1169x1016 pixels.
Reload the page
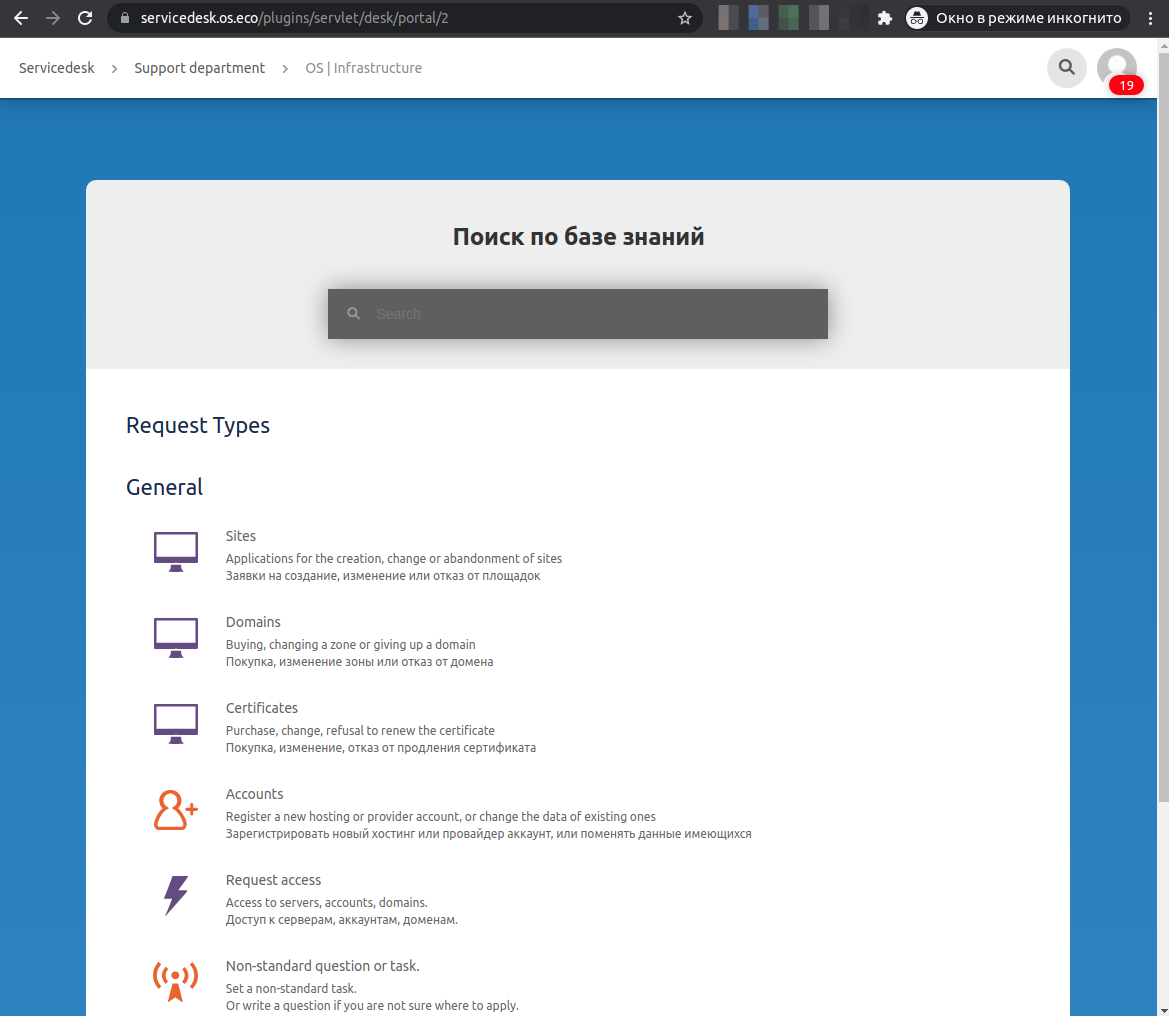pos(85,18)
